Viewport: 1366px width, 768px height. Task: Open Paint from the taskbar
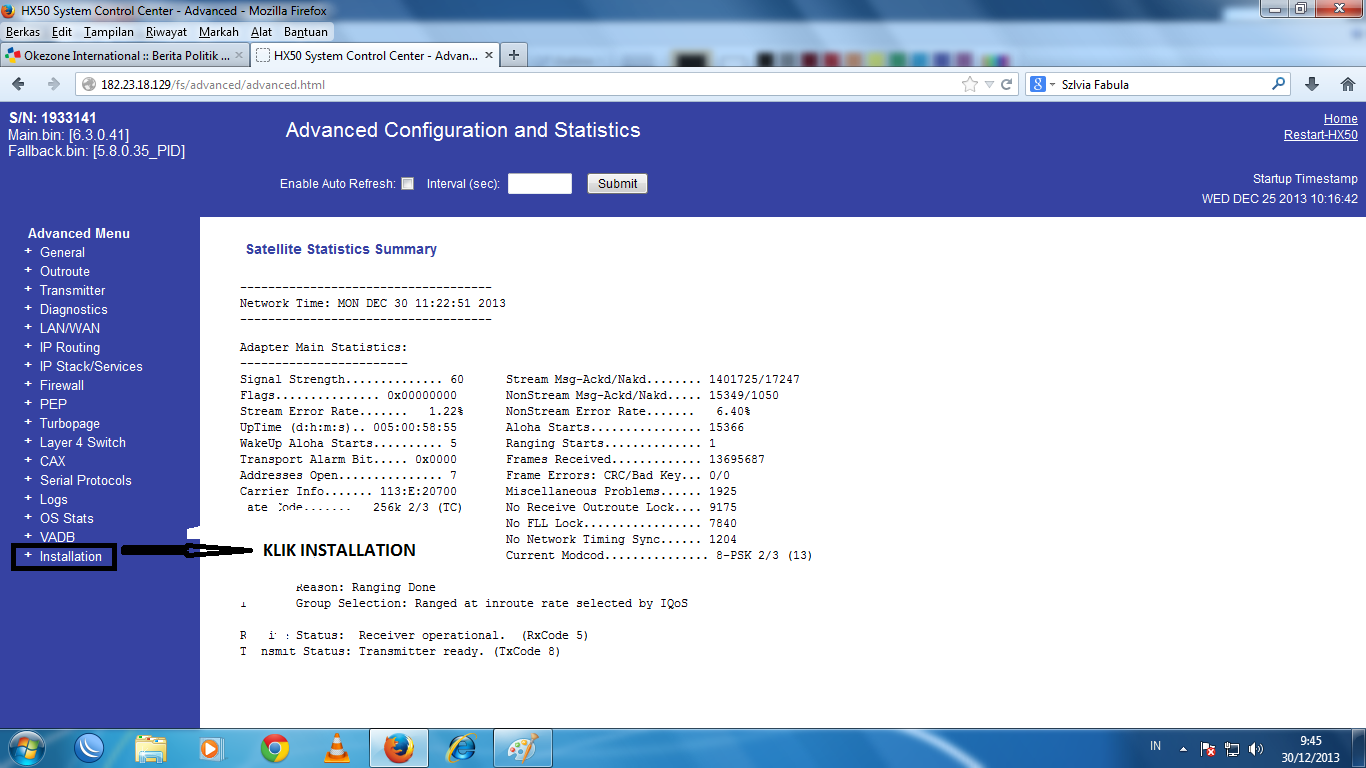522,747
